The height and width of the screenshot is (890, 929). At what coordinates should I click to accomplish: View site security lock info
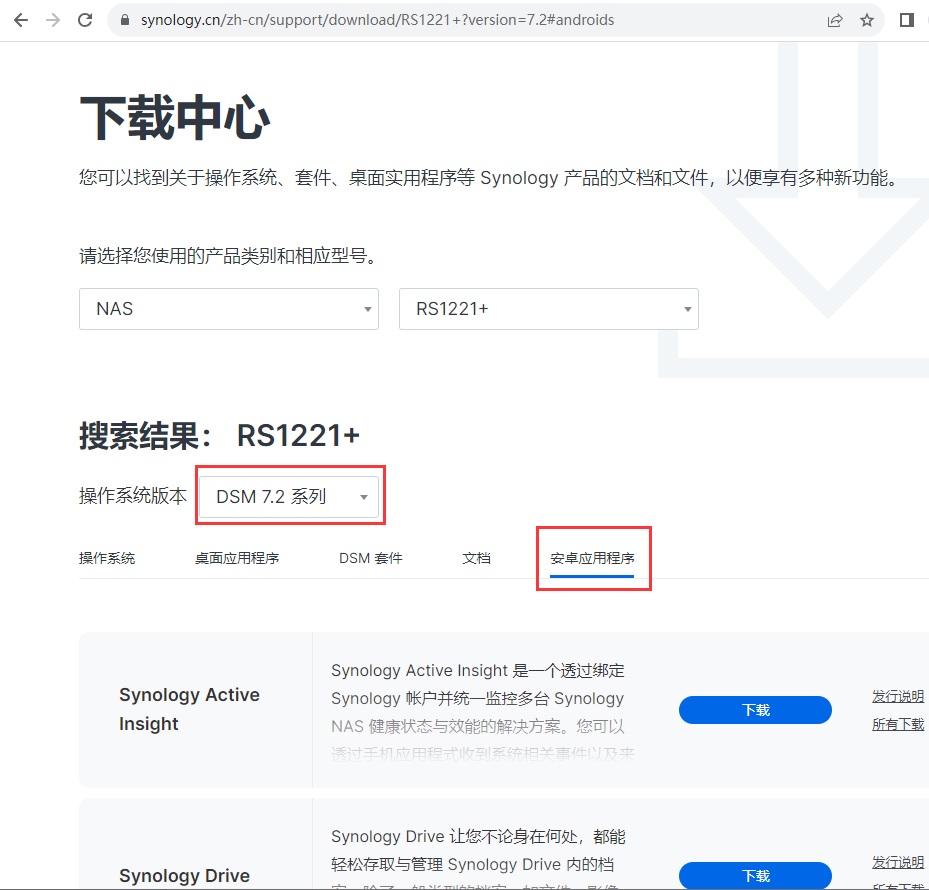pyautogui.click(x=124, y=20)
